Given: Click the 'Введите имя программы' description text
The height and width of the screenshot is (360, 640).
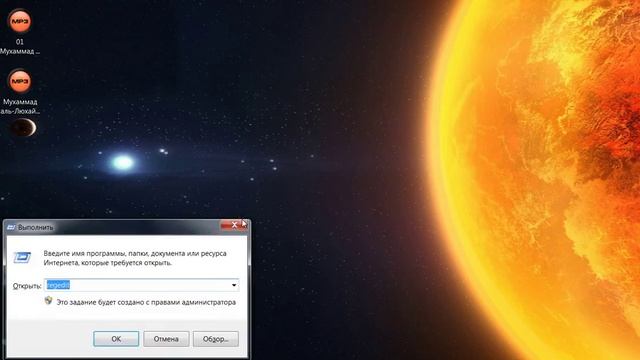Looking at the screenshot, I should coord(135,258).
